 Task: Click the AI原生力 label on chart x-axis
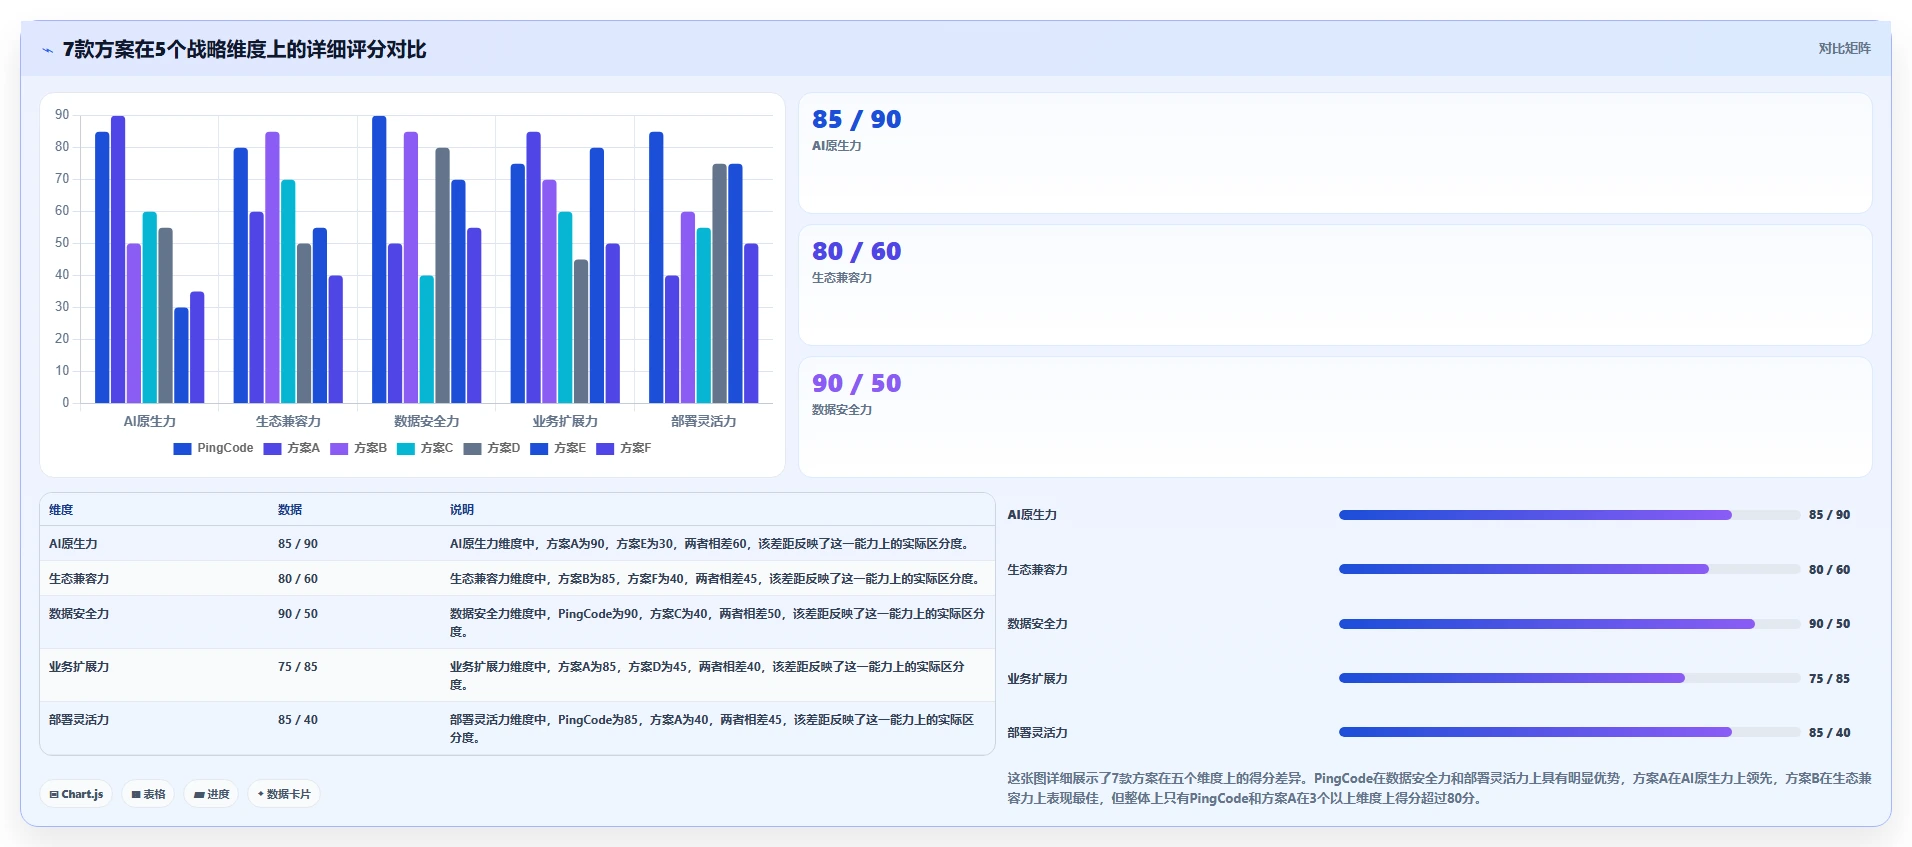click(x=150, y=421)
